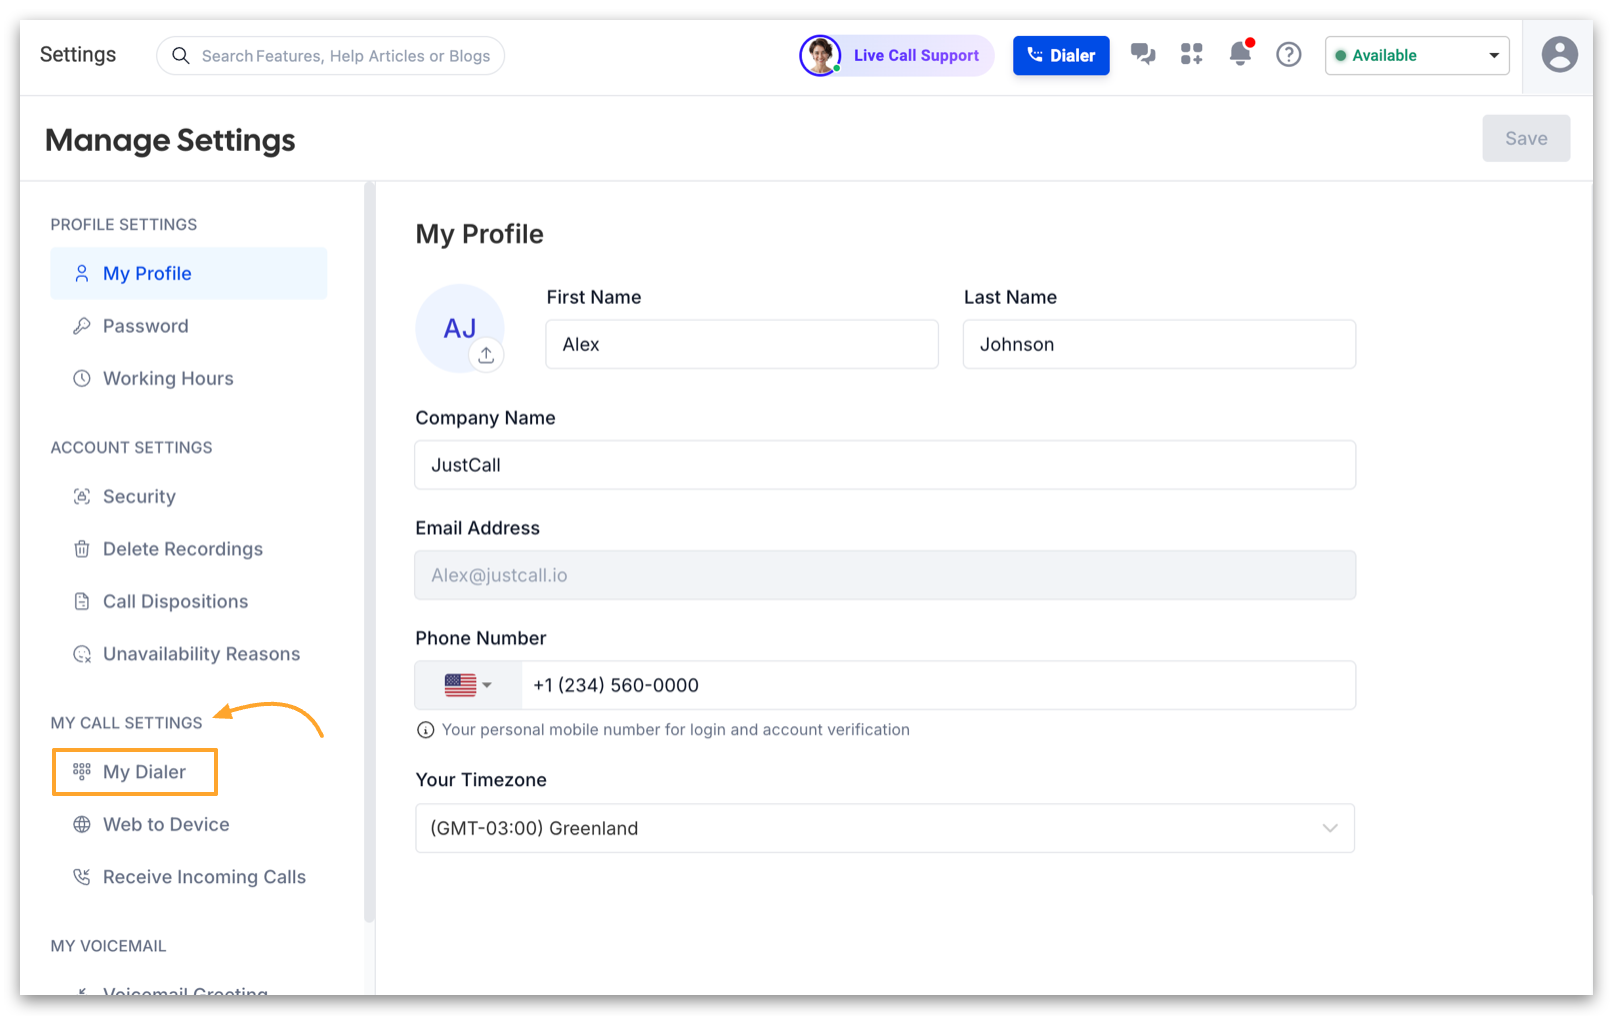Edit the Last Name field
Image resolution: width=1614 pixels, height=1016 pixels.
coord(1159,344)
